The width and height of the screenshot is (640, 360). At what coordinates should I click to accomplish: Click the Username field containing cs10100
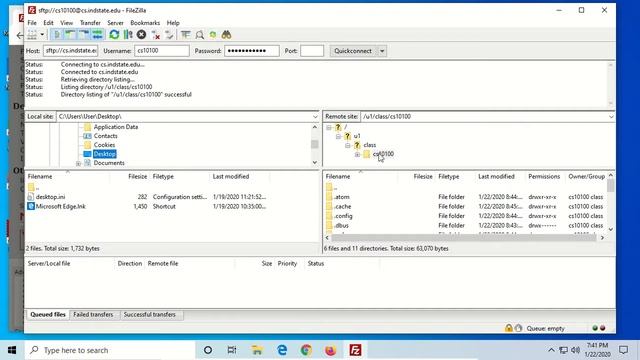tap(162, 51)
